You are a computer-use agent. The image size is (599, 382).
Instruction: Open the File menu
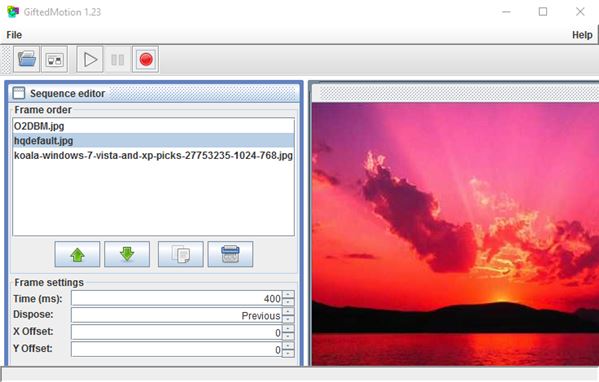click(x=14, y=35)
